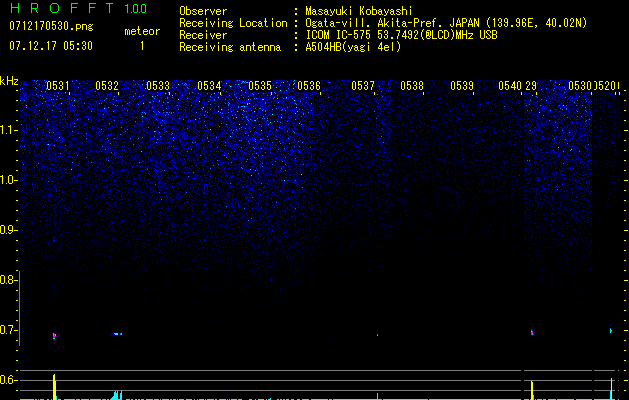Click the 0.7 kHz frequency label
The height and width of the screenshot is (400, 629).
pyautogui.click(x=8, y=330)
